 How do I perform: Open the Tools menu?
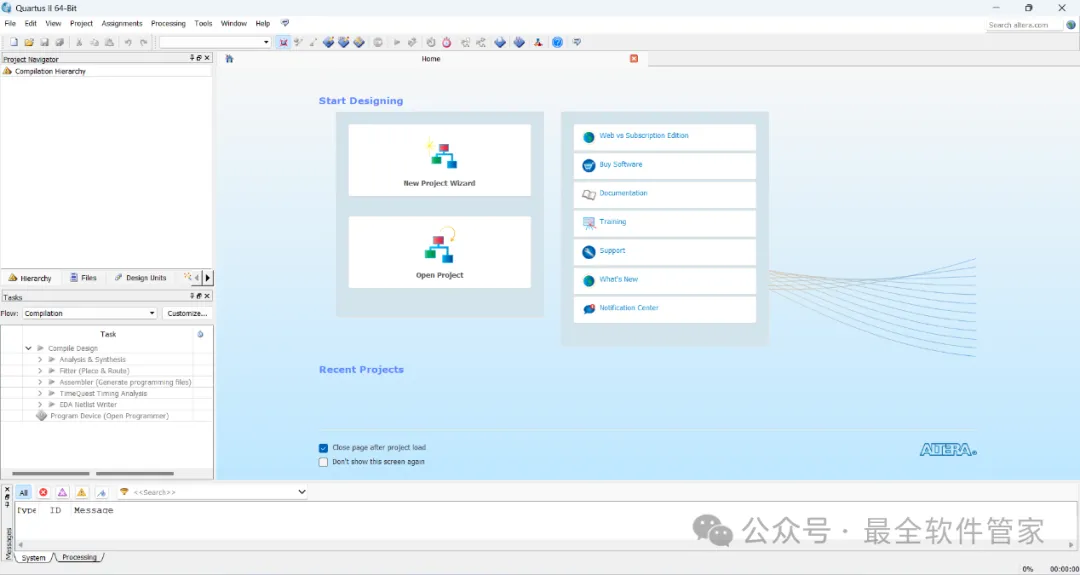tap(203, 23)
